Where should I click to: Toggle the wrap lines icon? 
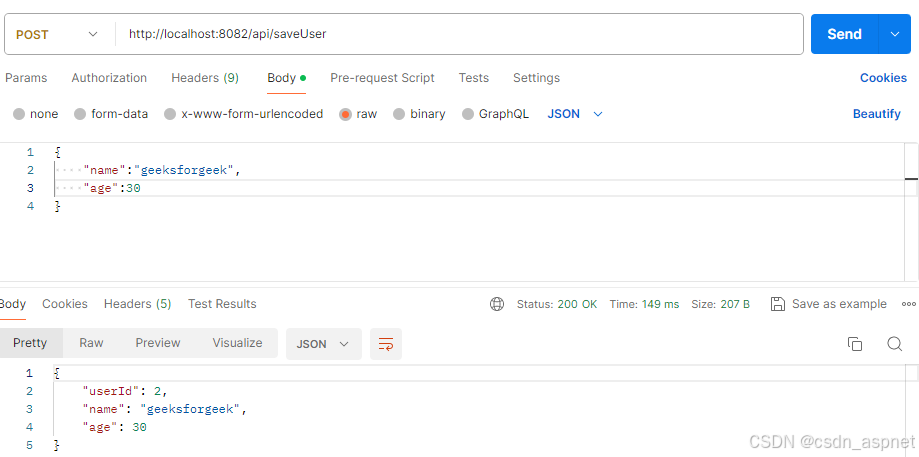386,344
